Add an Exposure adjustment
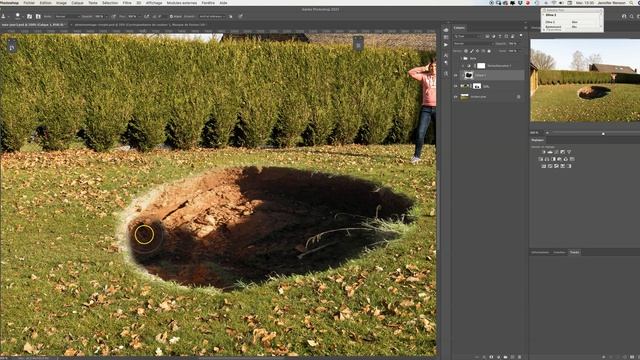 coord(562,152)
